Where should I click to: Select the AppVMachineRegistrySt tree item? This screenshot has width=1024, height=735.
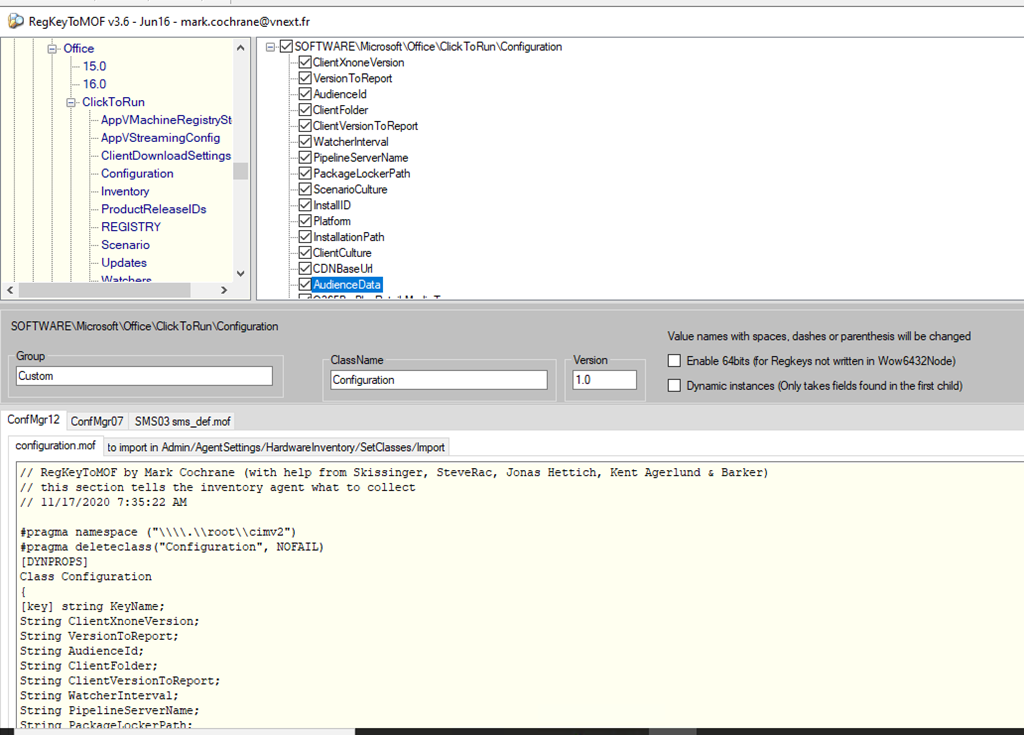click(166, 120)
